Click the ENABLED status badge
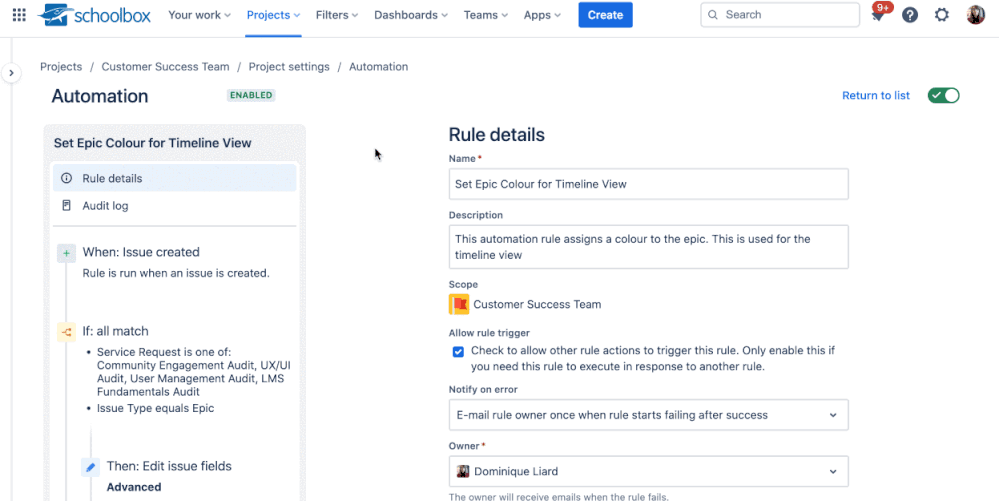Viewport: 999px width, 501px height. pos(251,96)
